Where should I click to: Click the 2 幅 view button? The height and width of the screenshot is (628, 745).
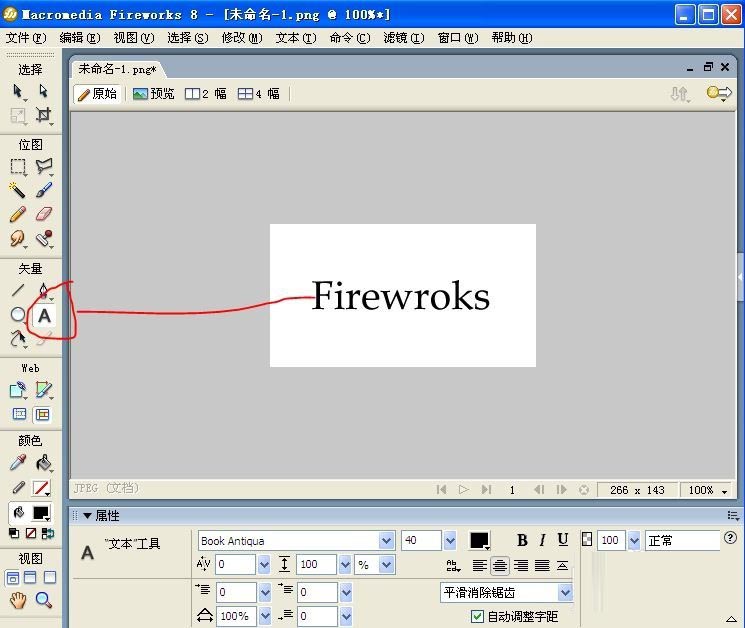click(206, 94)
